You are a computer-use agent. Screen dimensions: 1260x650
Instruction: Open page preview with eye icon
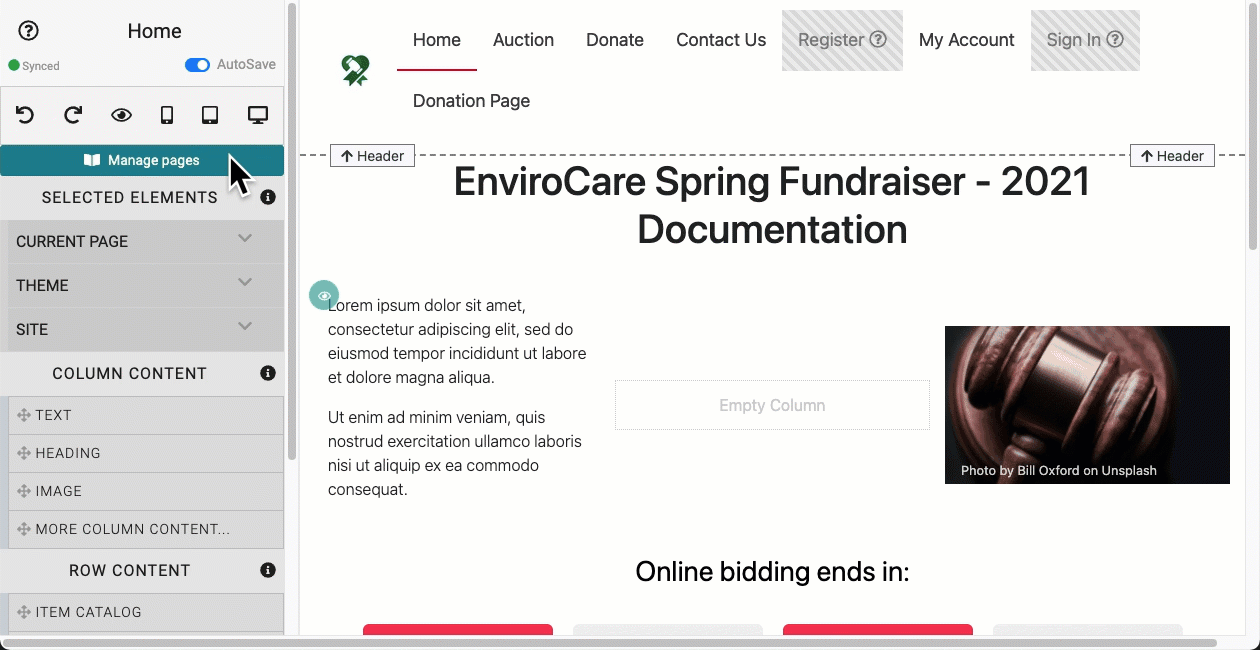click(121, 115)
